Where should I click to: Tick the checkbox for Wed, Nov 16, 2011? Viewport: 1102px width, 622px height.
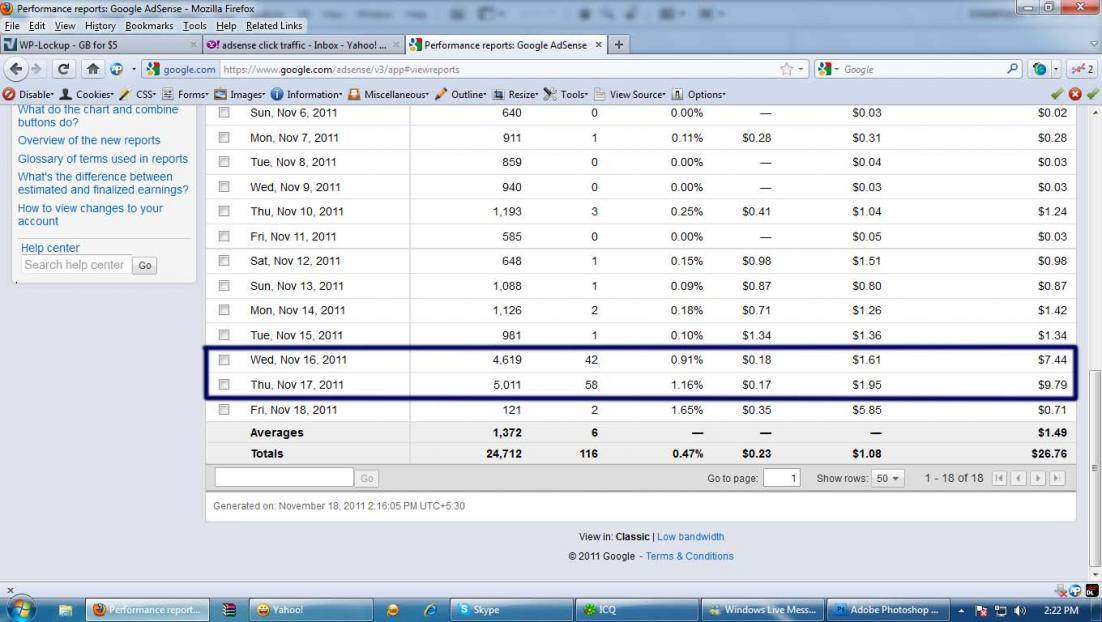pos(223,360)
